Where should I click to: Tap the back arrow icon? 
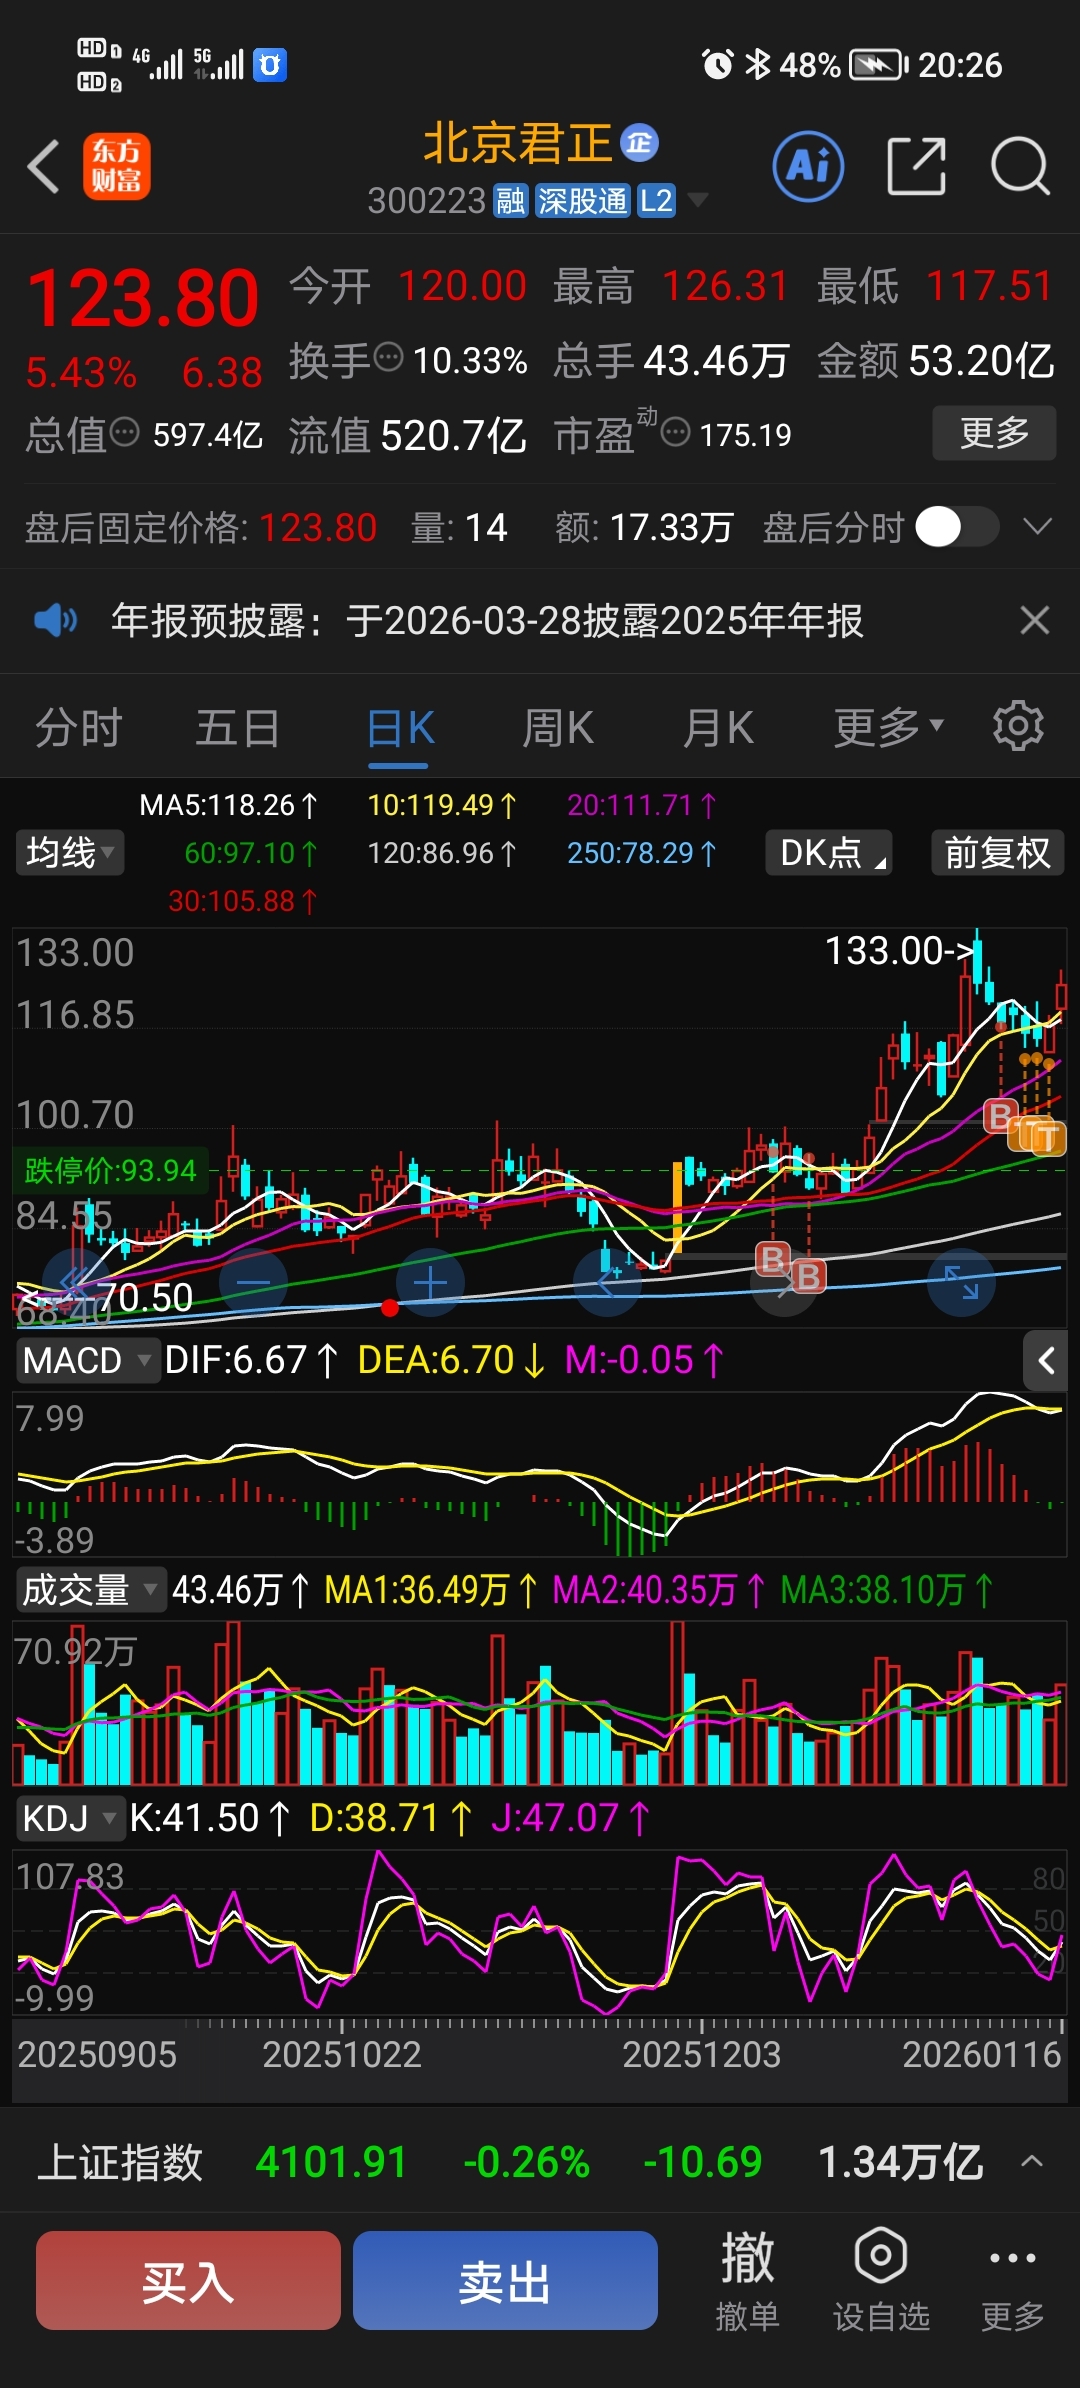(x=44, y=166)
